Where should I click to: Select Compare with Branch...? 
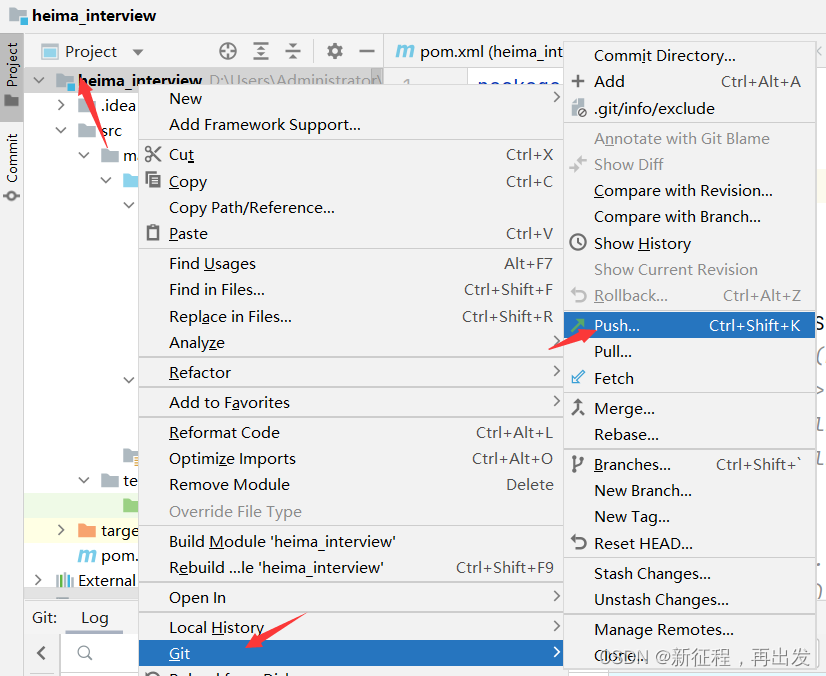point(690,217)
